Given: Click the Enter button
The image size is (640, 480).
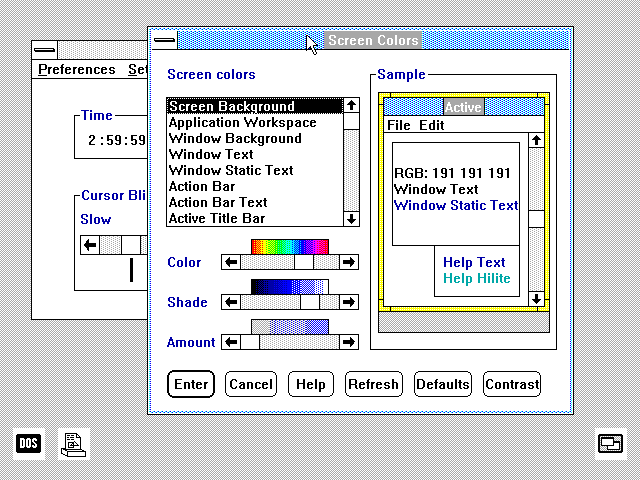Looking at the screenshot, I should [191, 384].
